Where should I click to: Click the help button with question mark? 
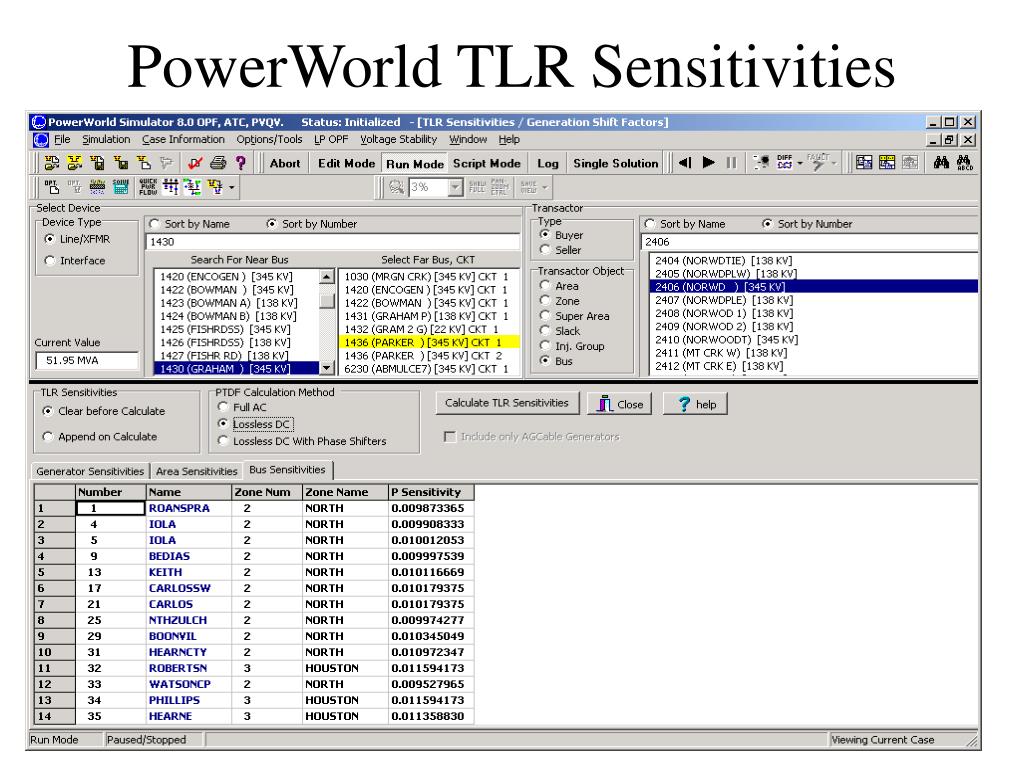coord(696,404)
